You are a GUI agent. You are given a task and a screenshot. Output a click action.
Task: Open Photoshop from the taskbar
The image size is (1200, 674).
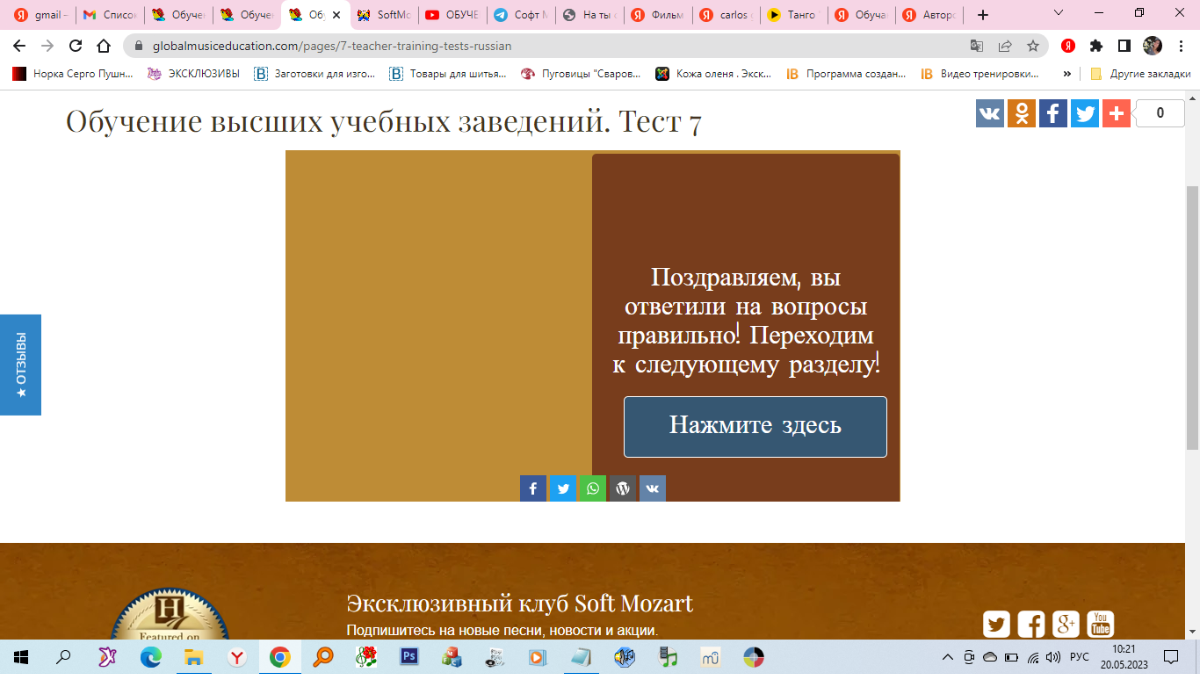click(409, 657)
